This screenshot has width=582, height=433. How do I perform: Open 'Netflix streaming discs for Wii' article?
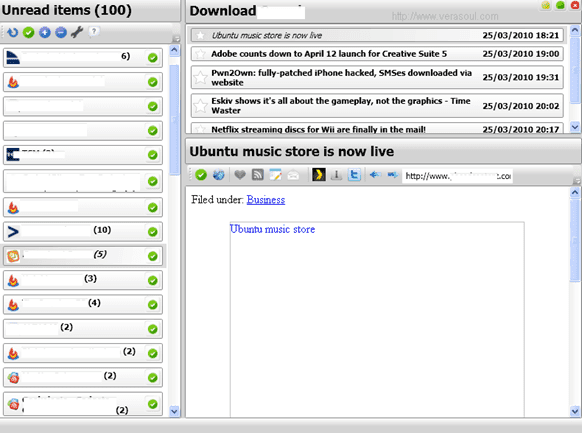tap(377, 128)
